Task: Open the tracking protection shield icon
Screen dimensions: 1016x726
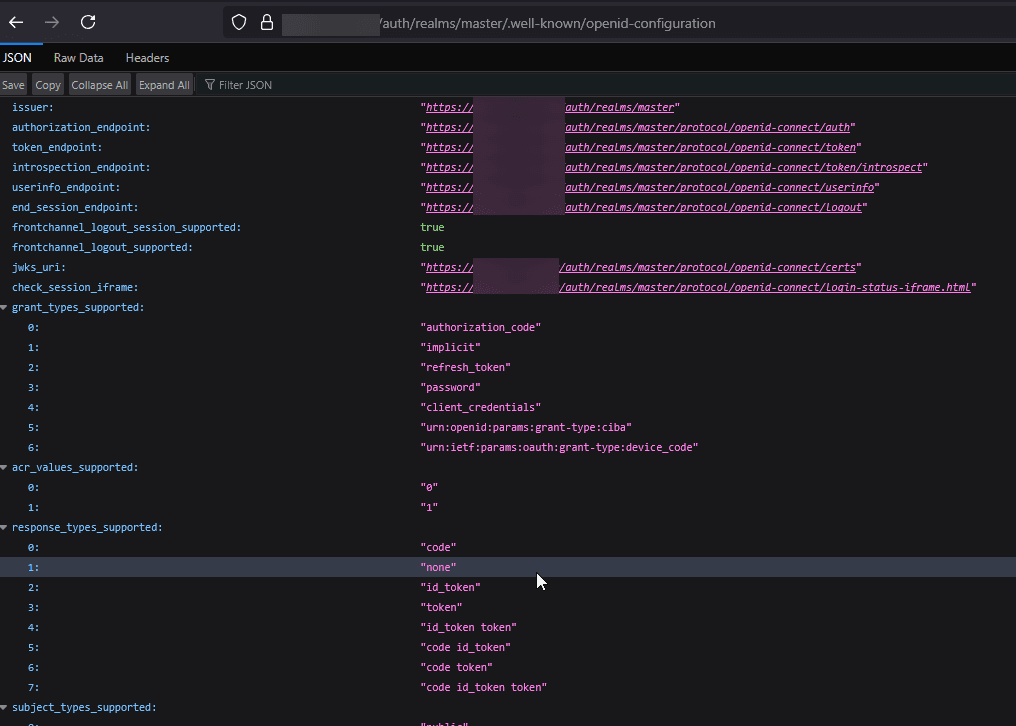Action: (239, 23)
